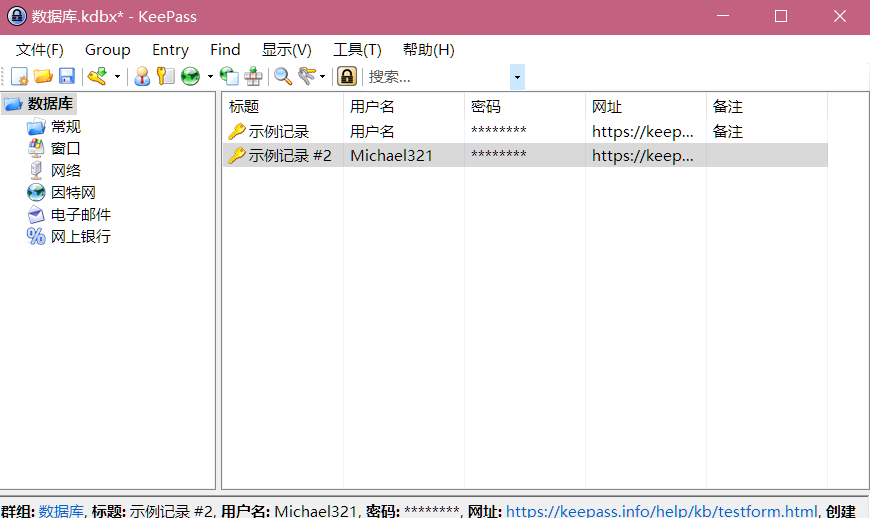Image resolution: width=870 pixels, height=518 pixels.
Task: Copy user name with the person icon
Action: pos(142,76)
